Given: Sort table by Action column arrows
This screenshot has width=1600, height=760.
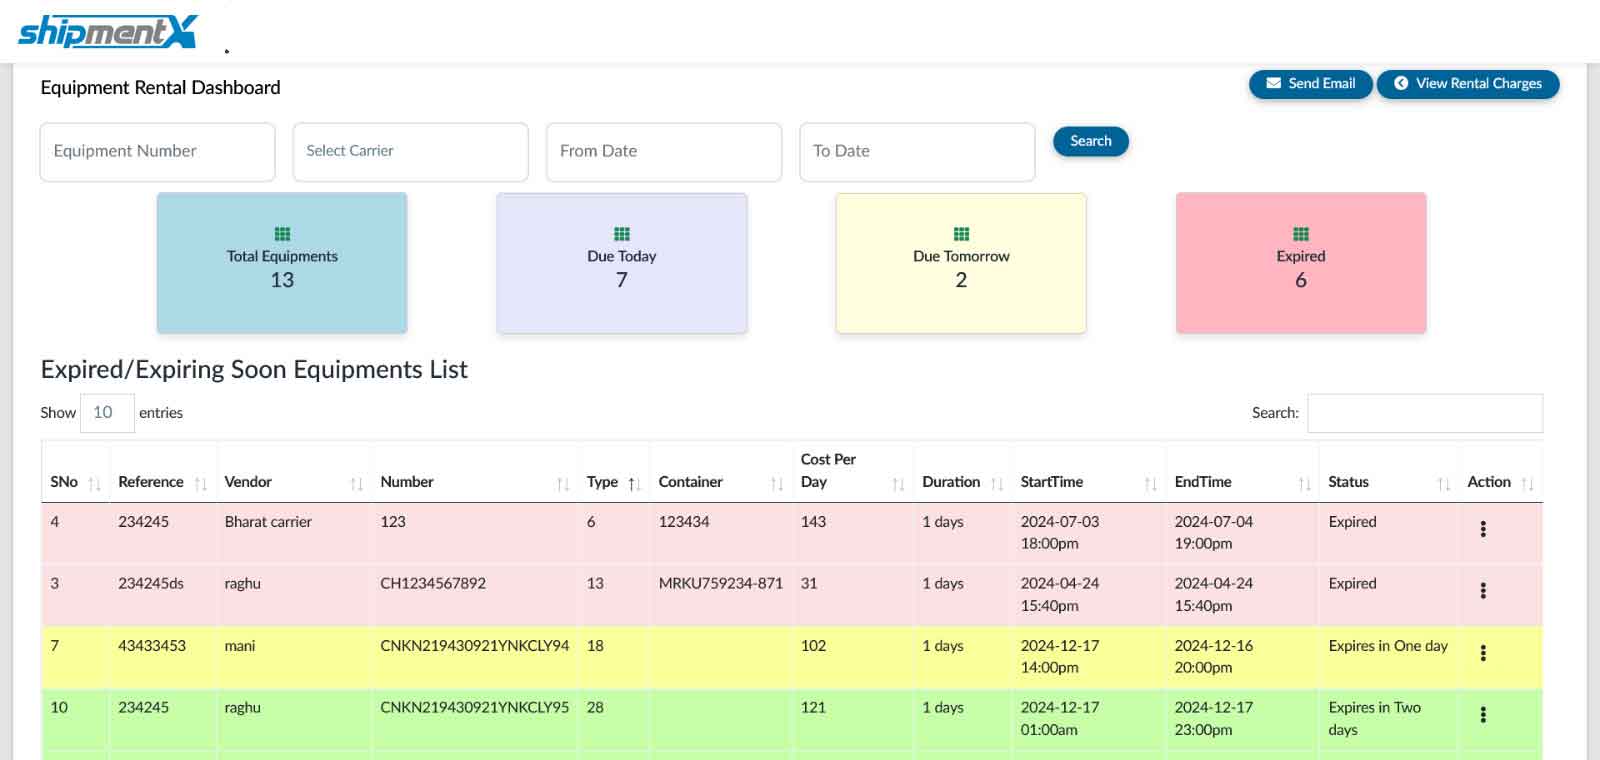Looking at the screenshot, I should click(x=1527, y=484).
